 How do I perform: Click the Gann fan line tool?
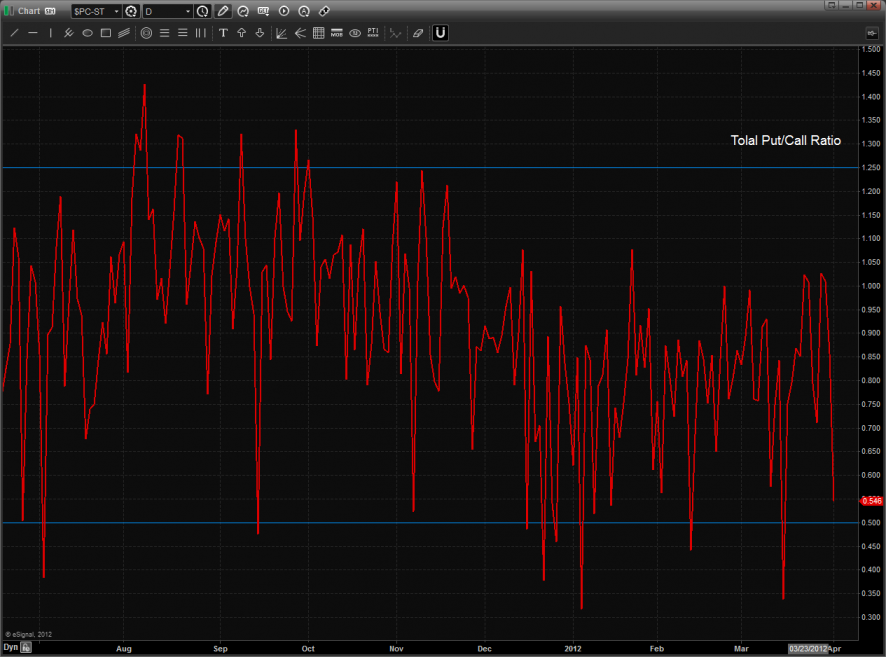[281, 33]
